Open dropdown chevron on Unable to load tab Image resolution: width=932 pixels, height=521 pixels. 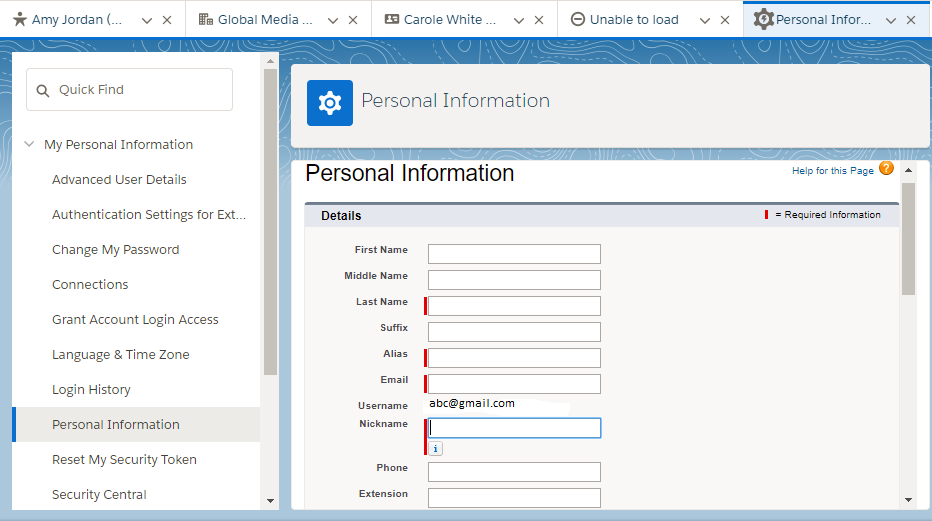(x=705, y=21)
